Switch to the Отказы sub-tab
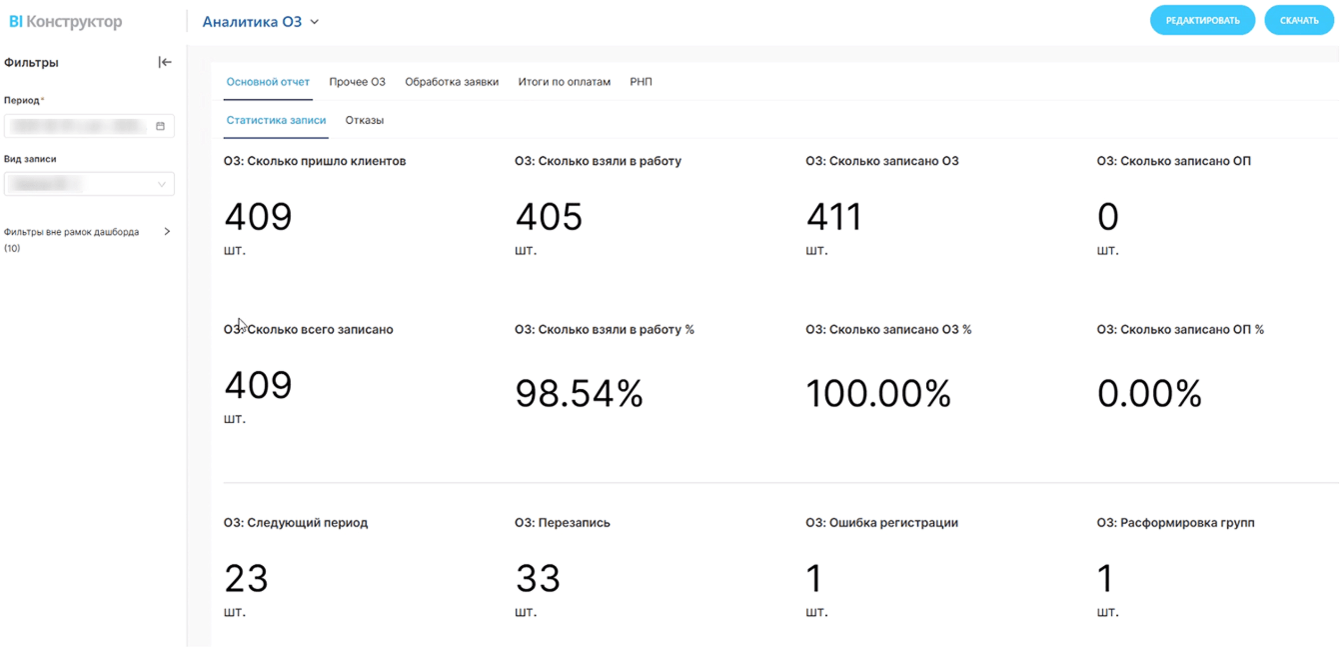 364,120
